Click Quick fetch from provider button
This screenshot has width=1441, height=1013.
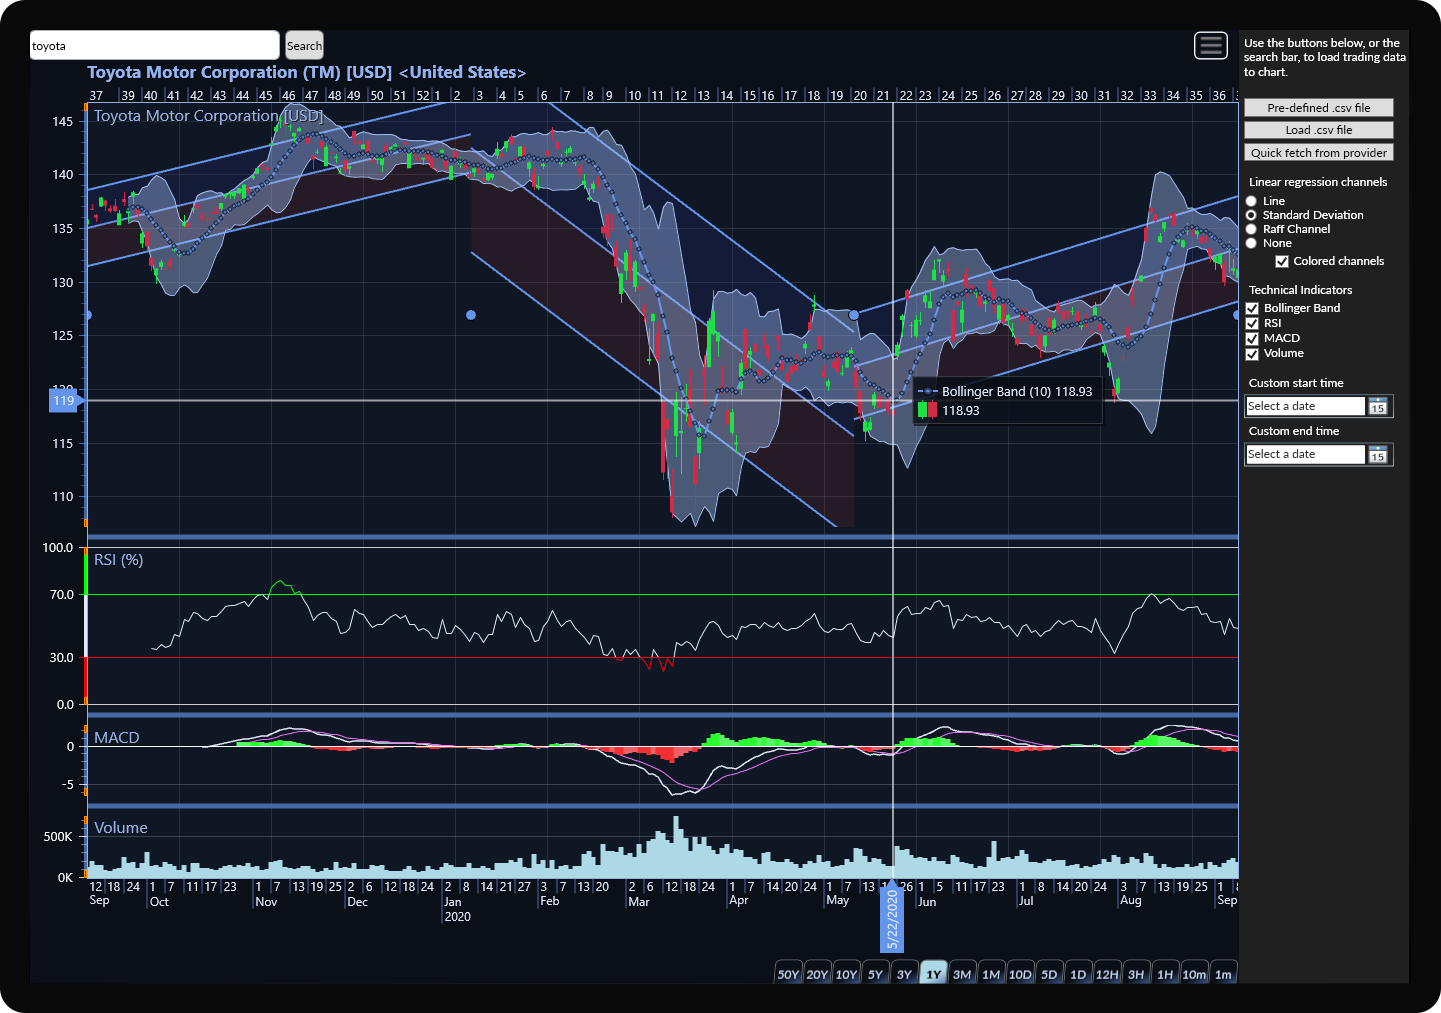tap(1318, 153)
